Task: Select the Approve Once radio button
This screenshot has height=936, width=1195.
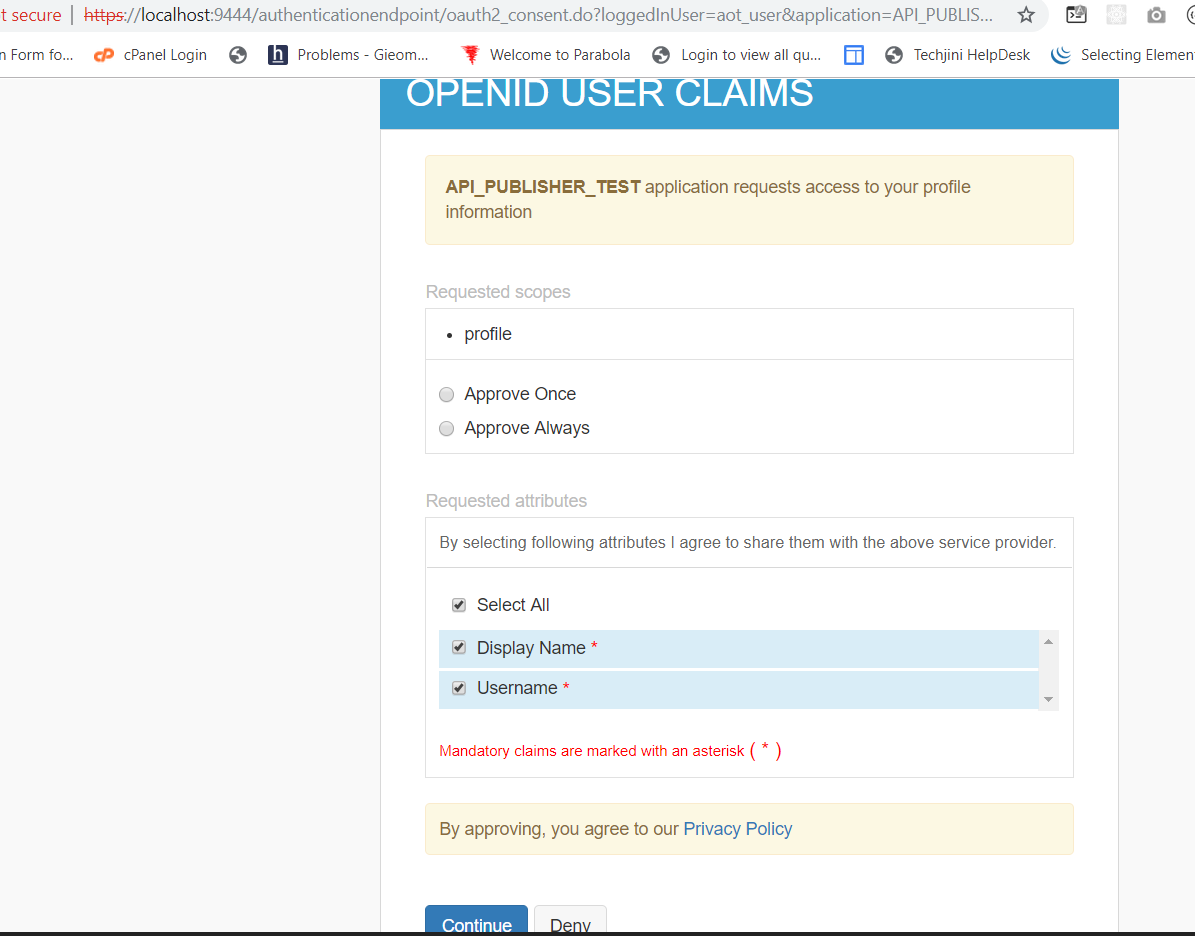Action: [x=446, y=394]
